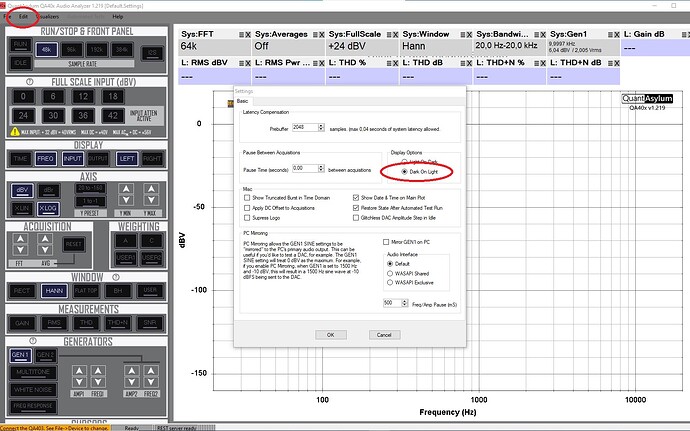Open the Window section help icon

tap(116, 277)
